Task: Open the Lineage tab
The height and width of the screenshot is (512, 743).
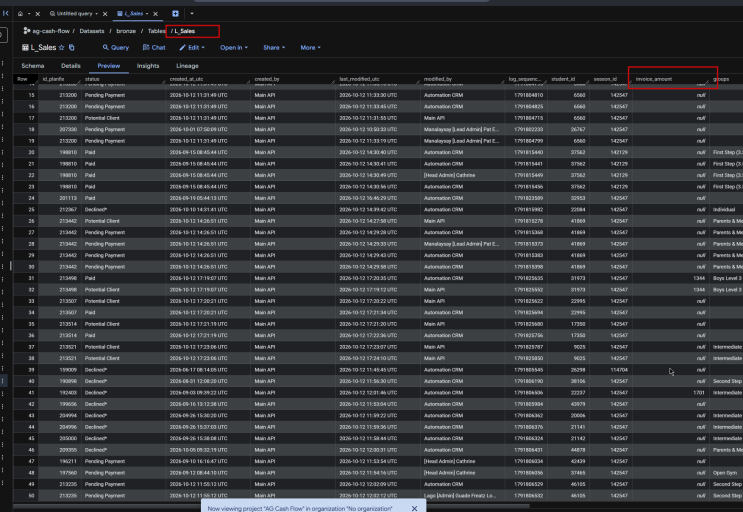Action: click(187, 66)
